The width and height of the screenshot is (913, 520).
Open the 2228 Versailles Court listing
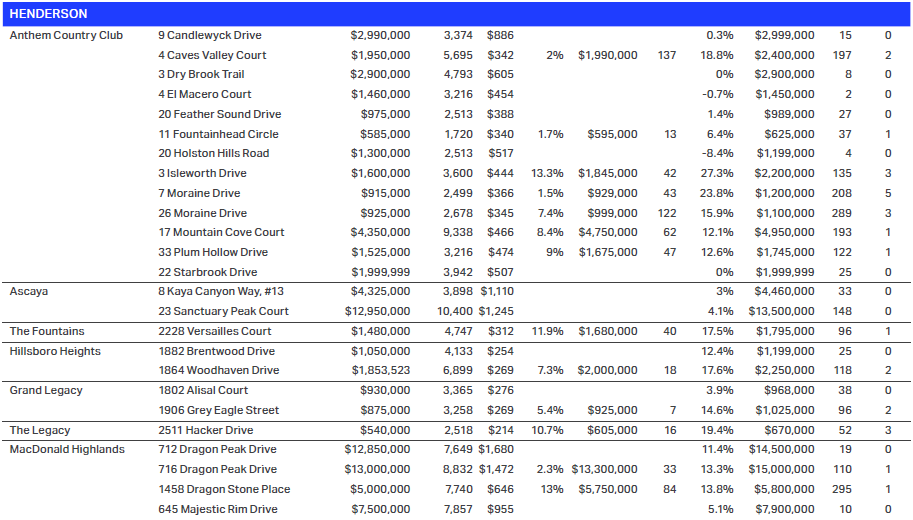click(x=214, y=331)
